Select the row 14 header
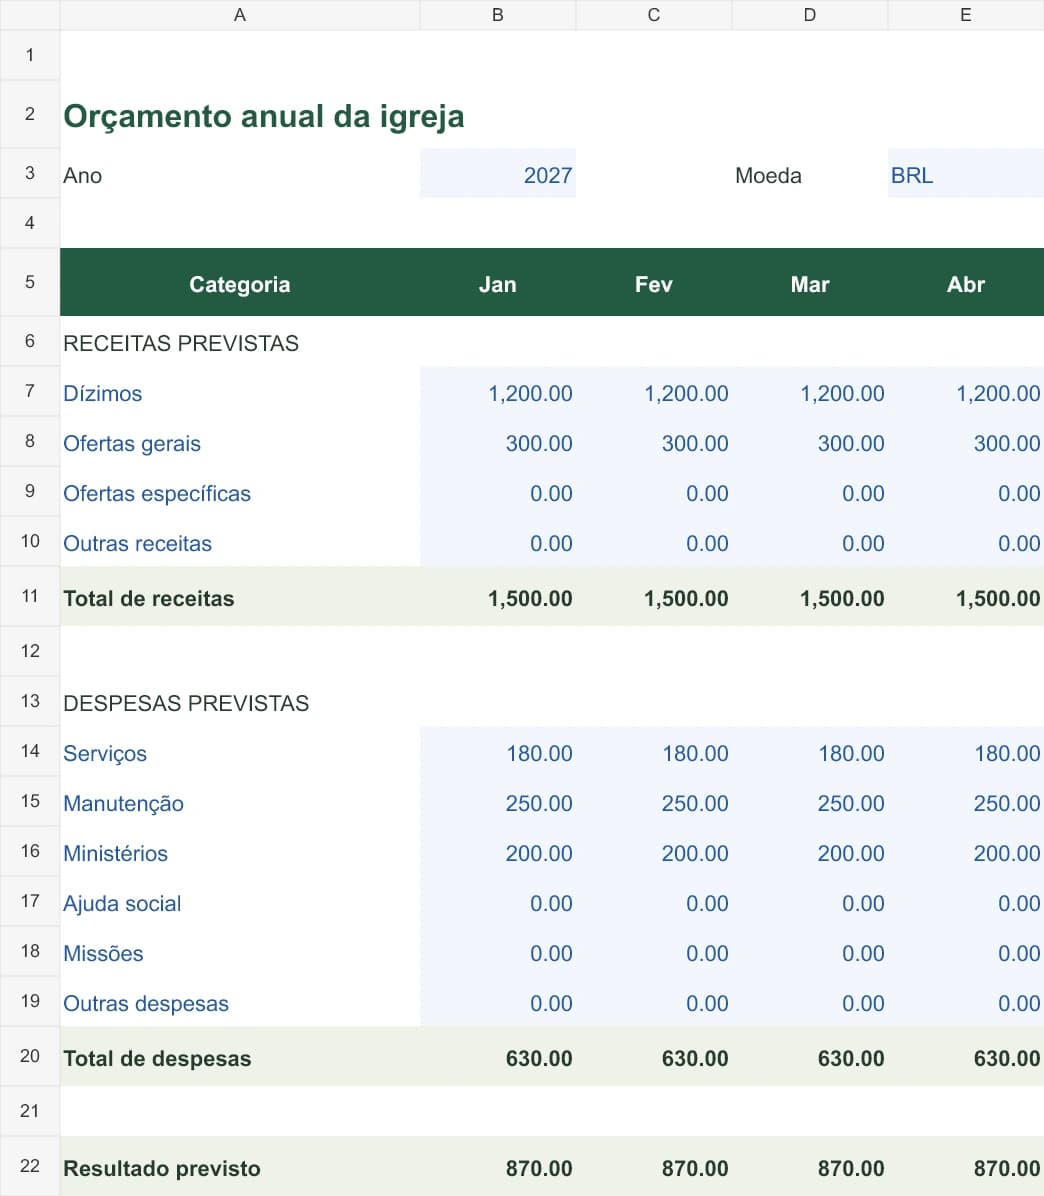 point(30,752)
